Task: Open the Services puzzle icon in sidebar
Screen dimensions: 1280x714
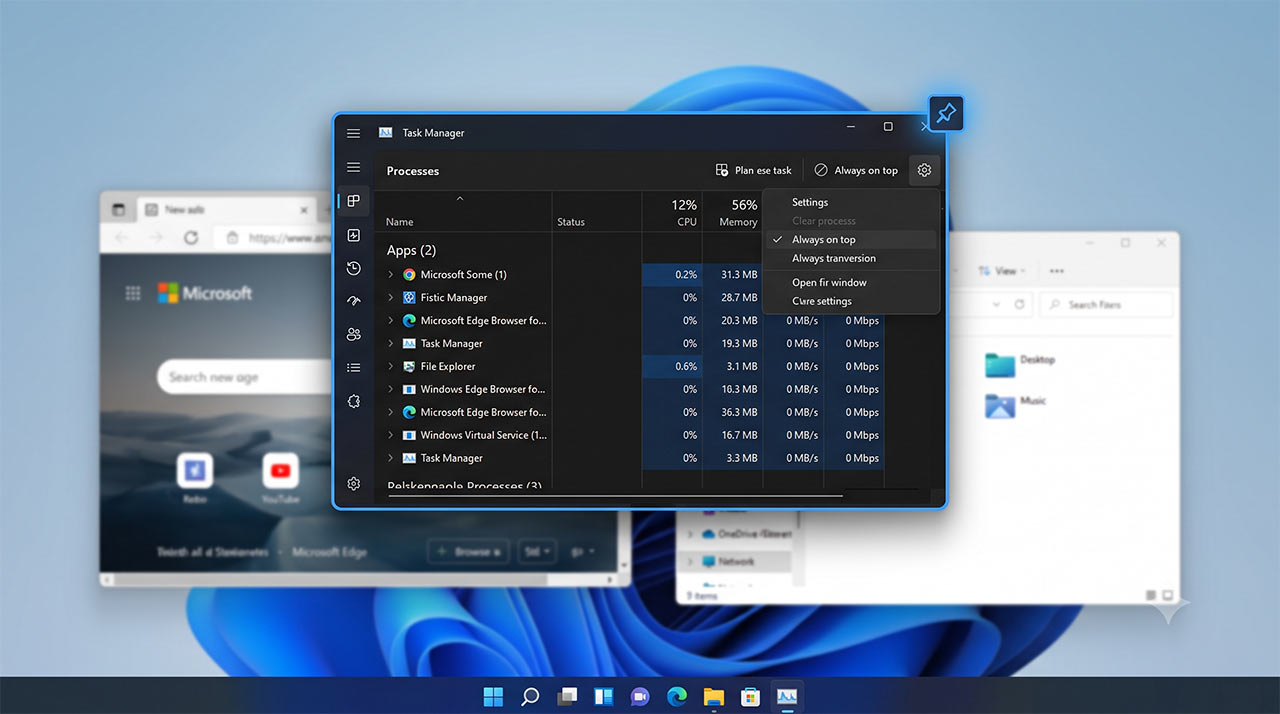Action: pos(353,400)
